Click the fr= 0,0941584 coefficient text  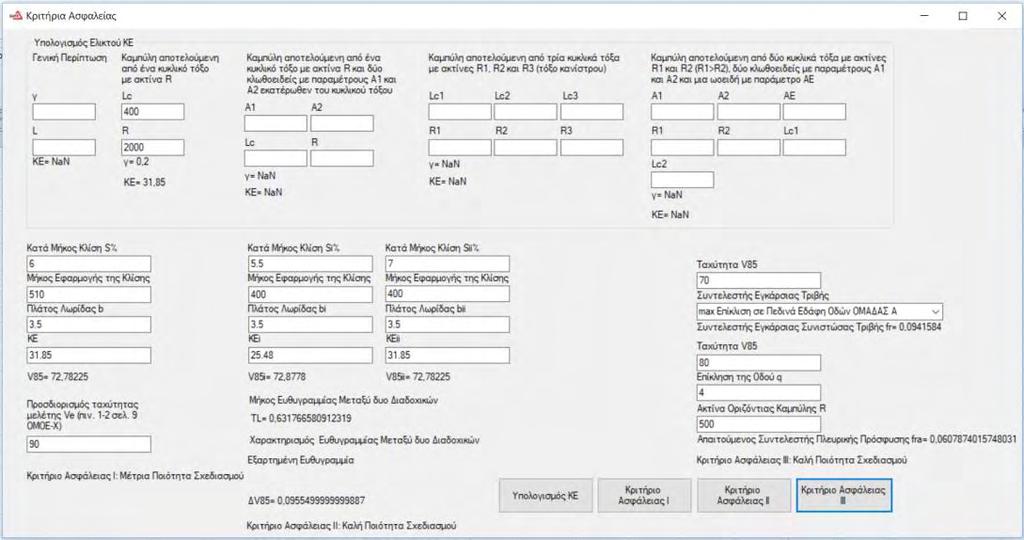click(820, 327)
